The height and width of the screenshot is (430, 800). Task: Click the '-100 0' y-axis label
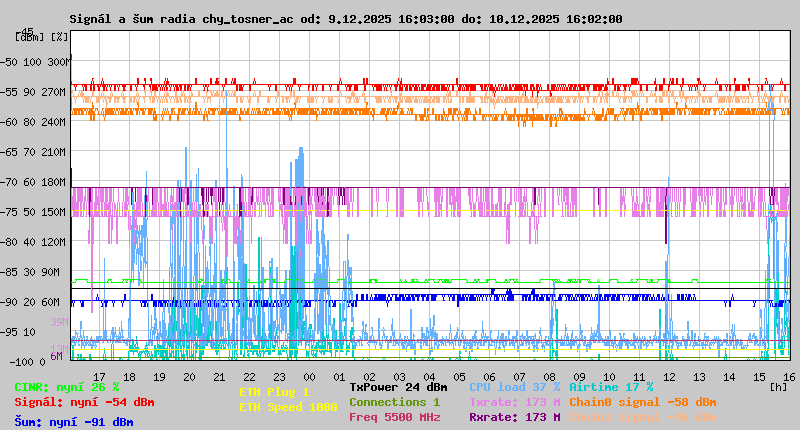(x=27, y=362)
